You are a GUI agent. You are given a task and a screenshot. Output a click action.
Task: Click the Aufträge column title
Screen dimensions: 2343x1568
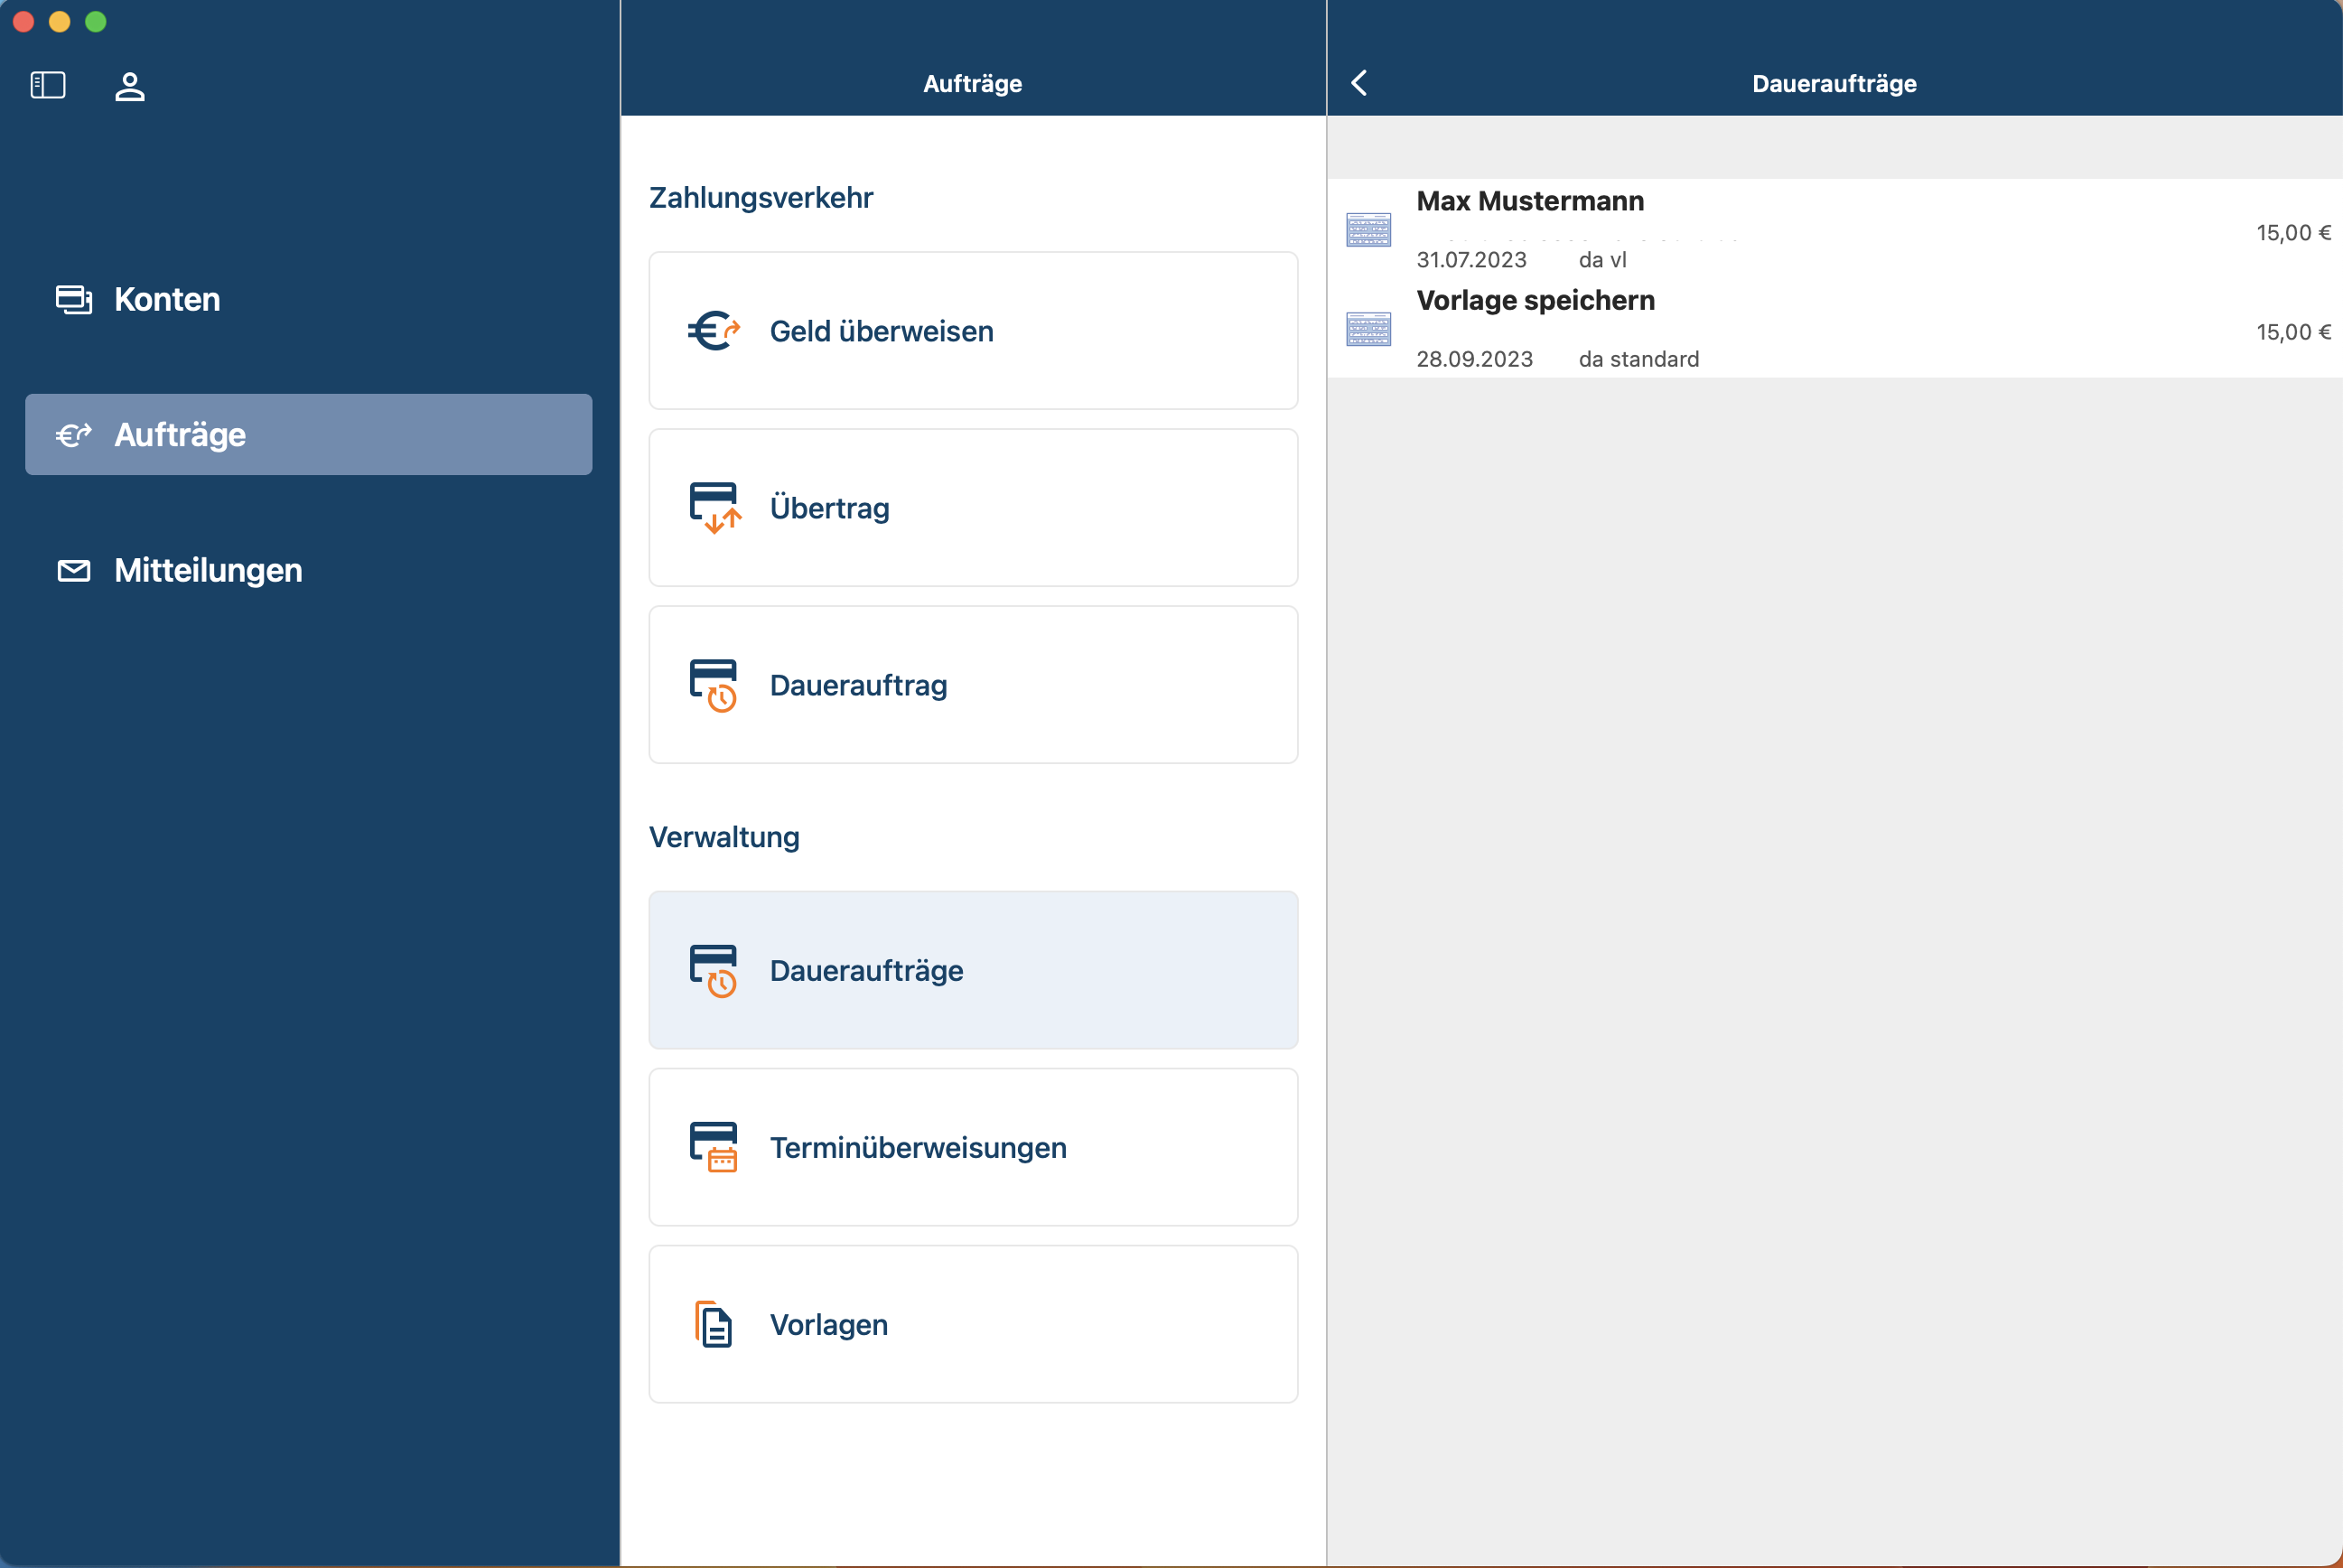click(x=972, y=84)
